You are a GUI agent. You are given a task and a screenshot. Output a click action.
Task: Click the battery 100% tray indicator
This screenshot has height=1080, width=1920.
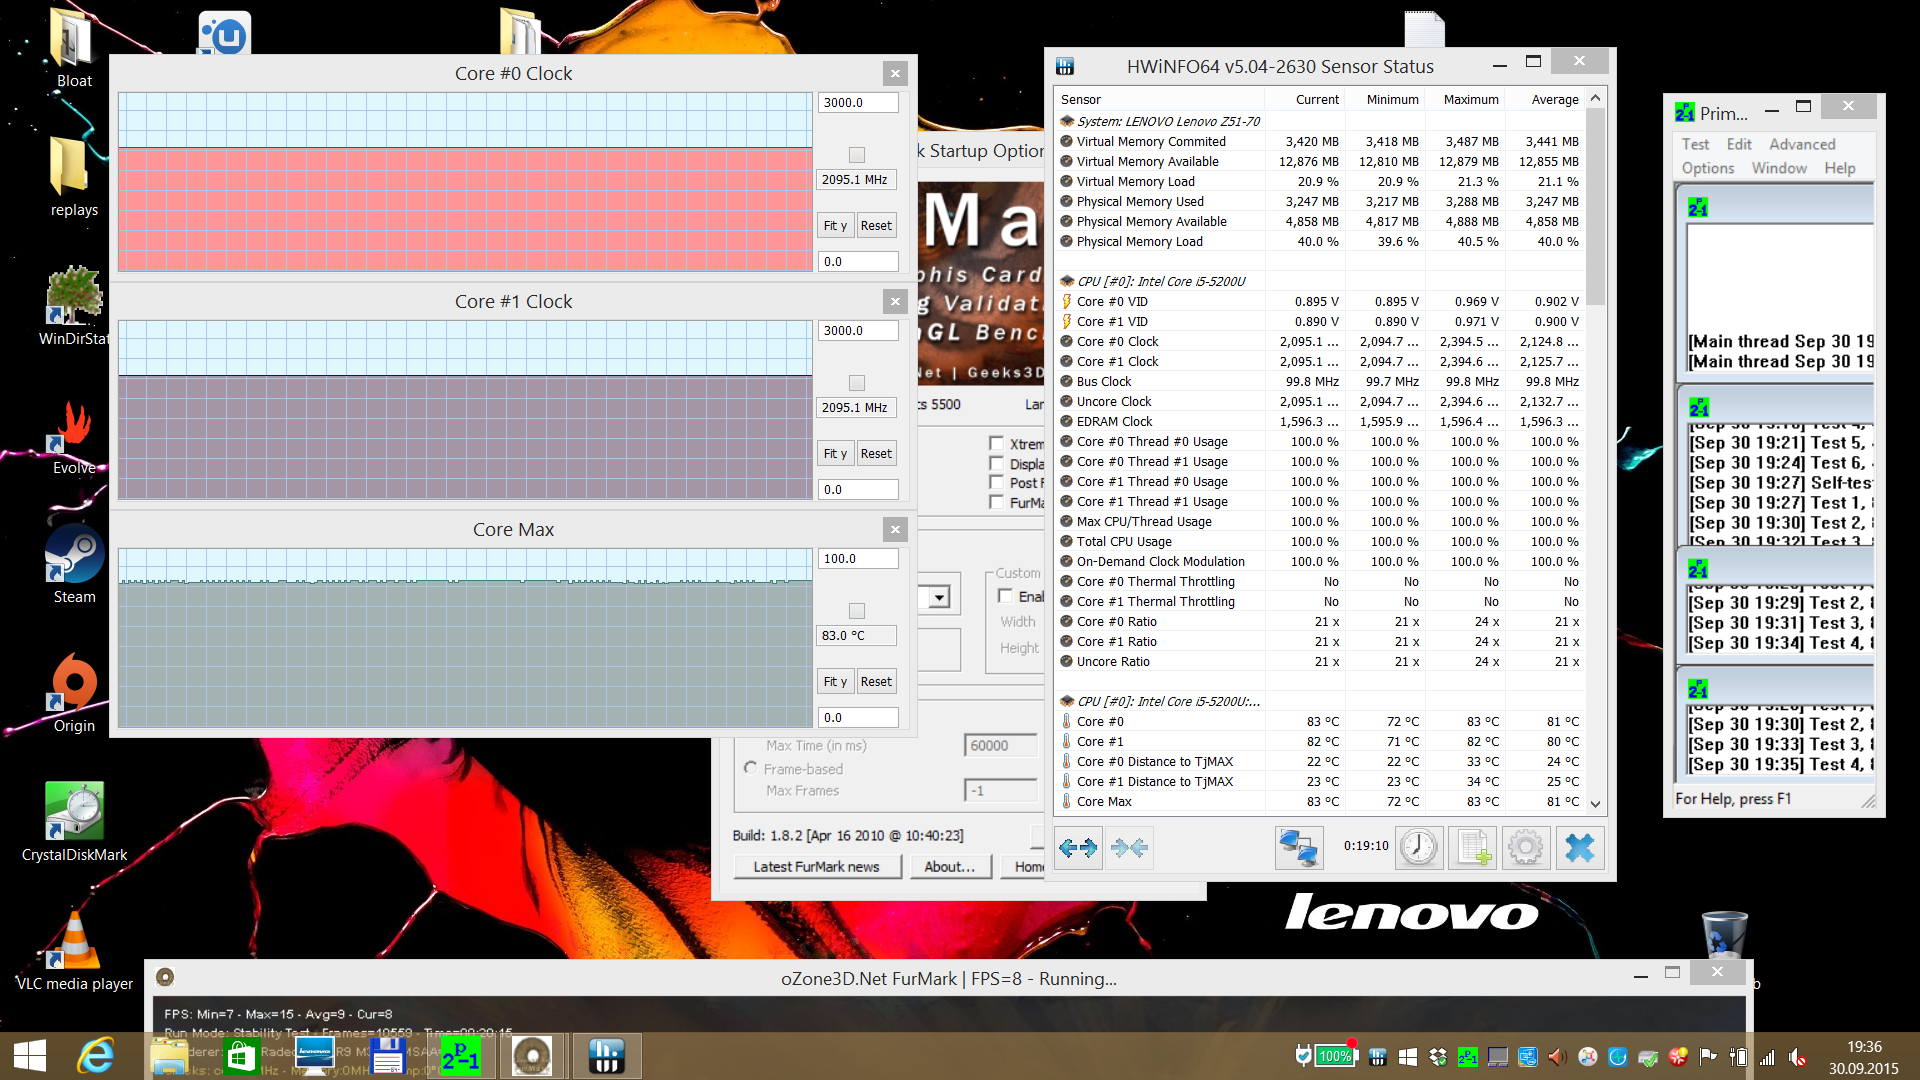[1334, 1056]
